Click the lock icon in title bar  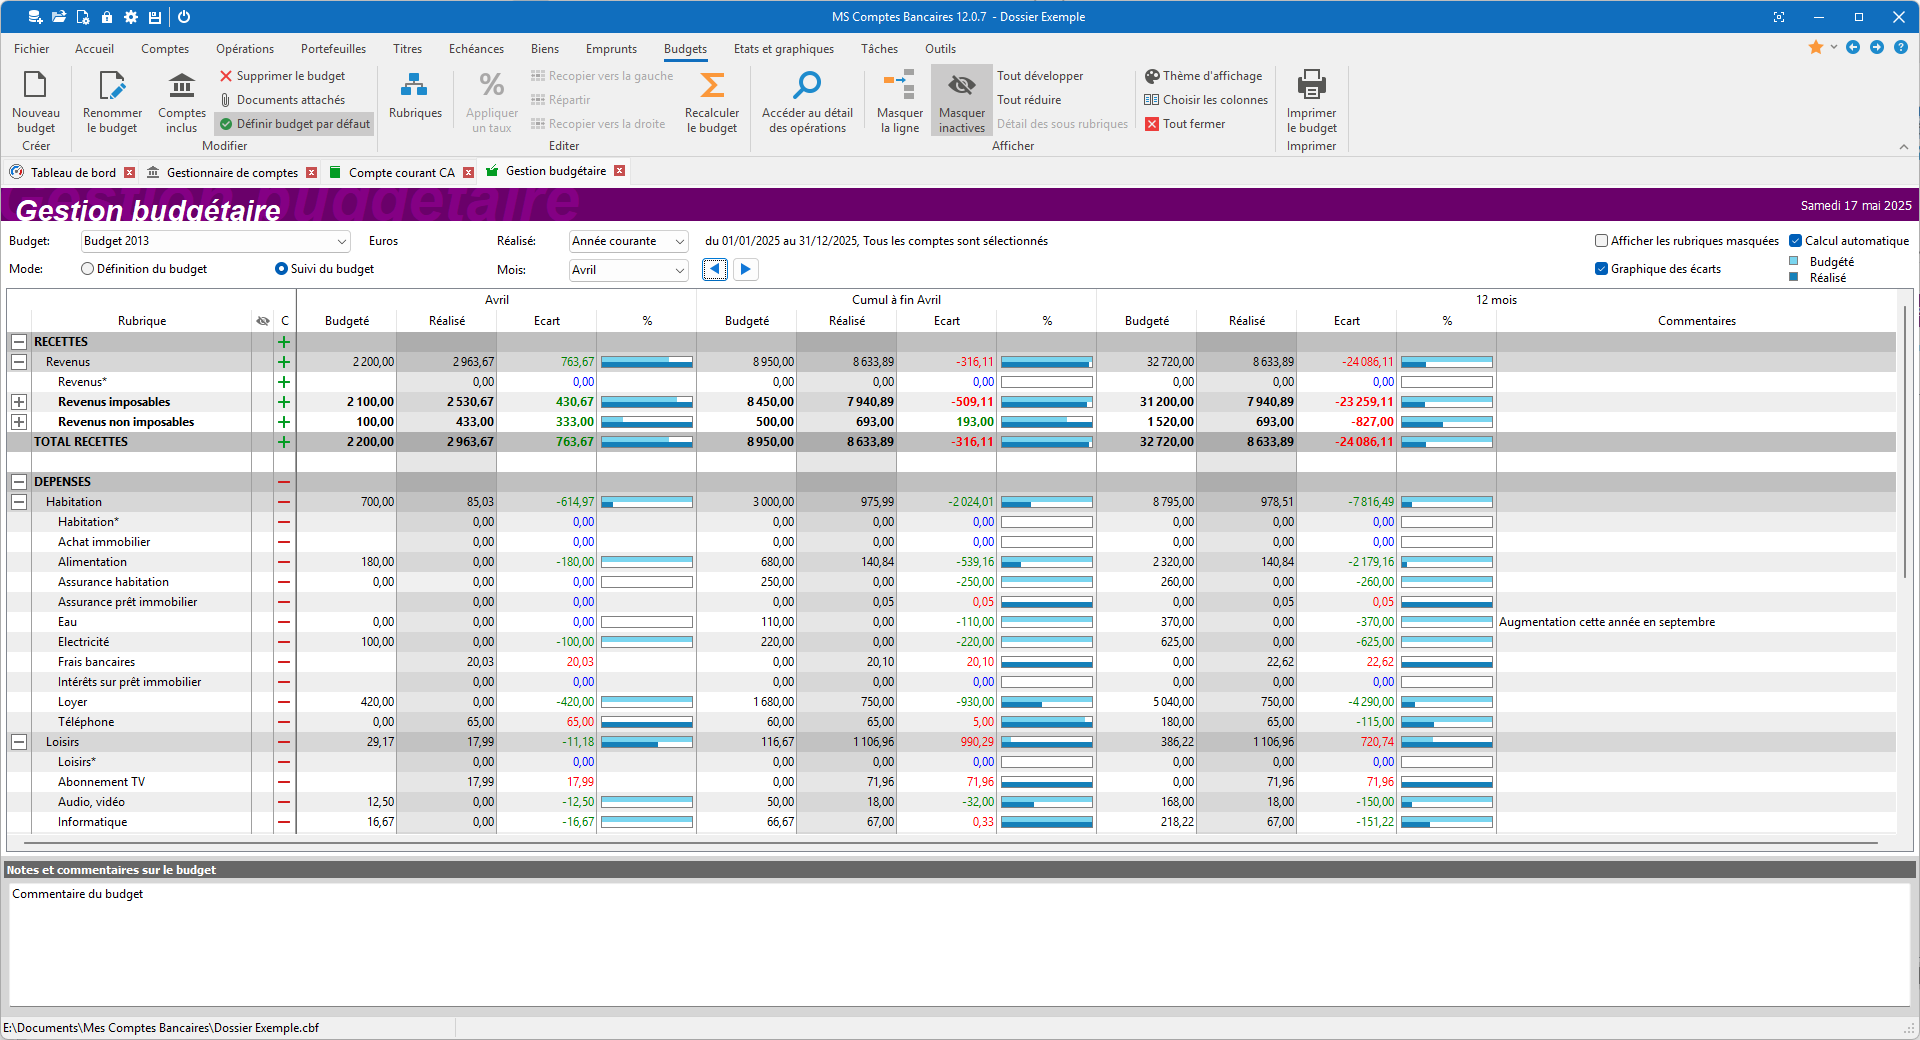point(107,17)
